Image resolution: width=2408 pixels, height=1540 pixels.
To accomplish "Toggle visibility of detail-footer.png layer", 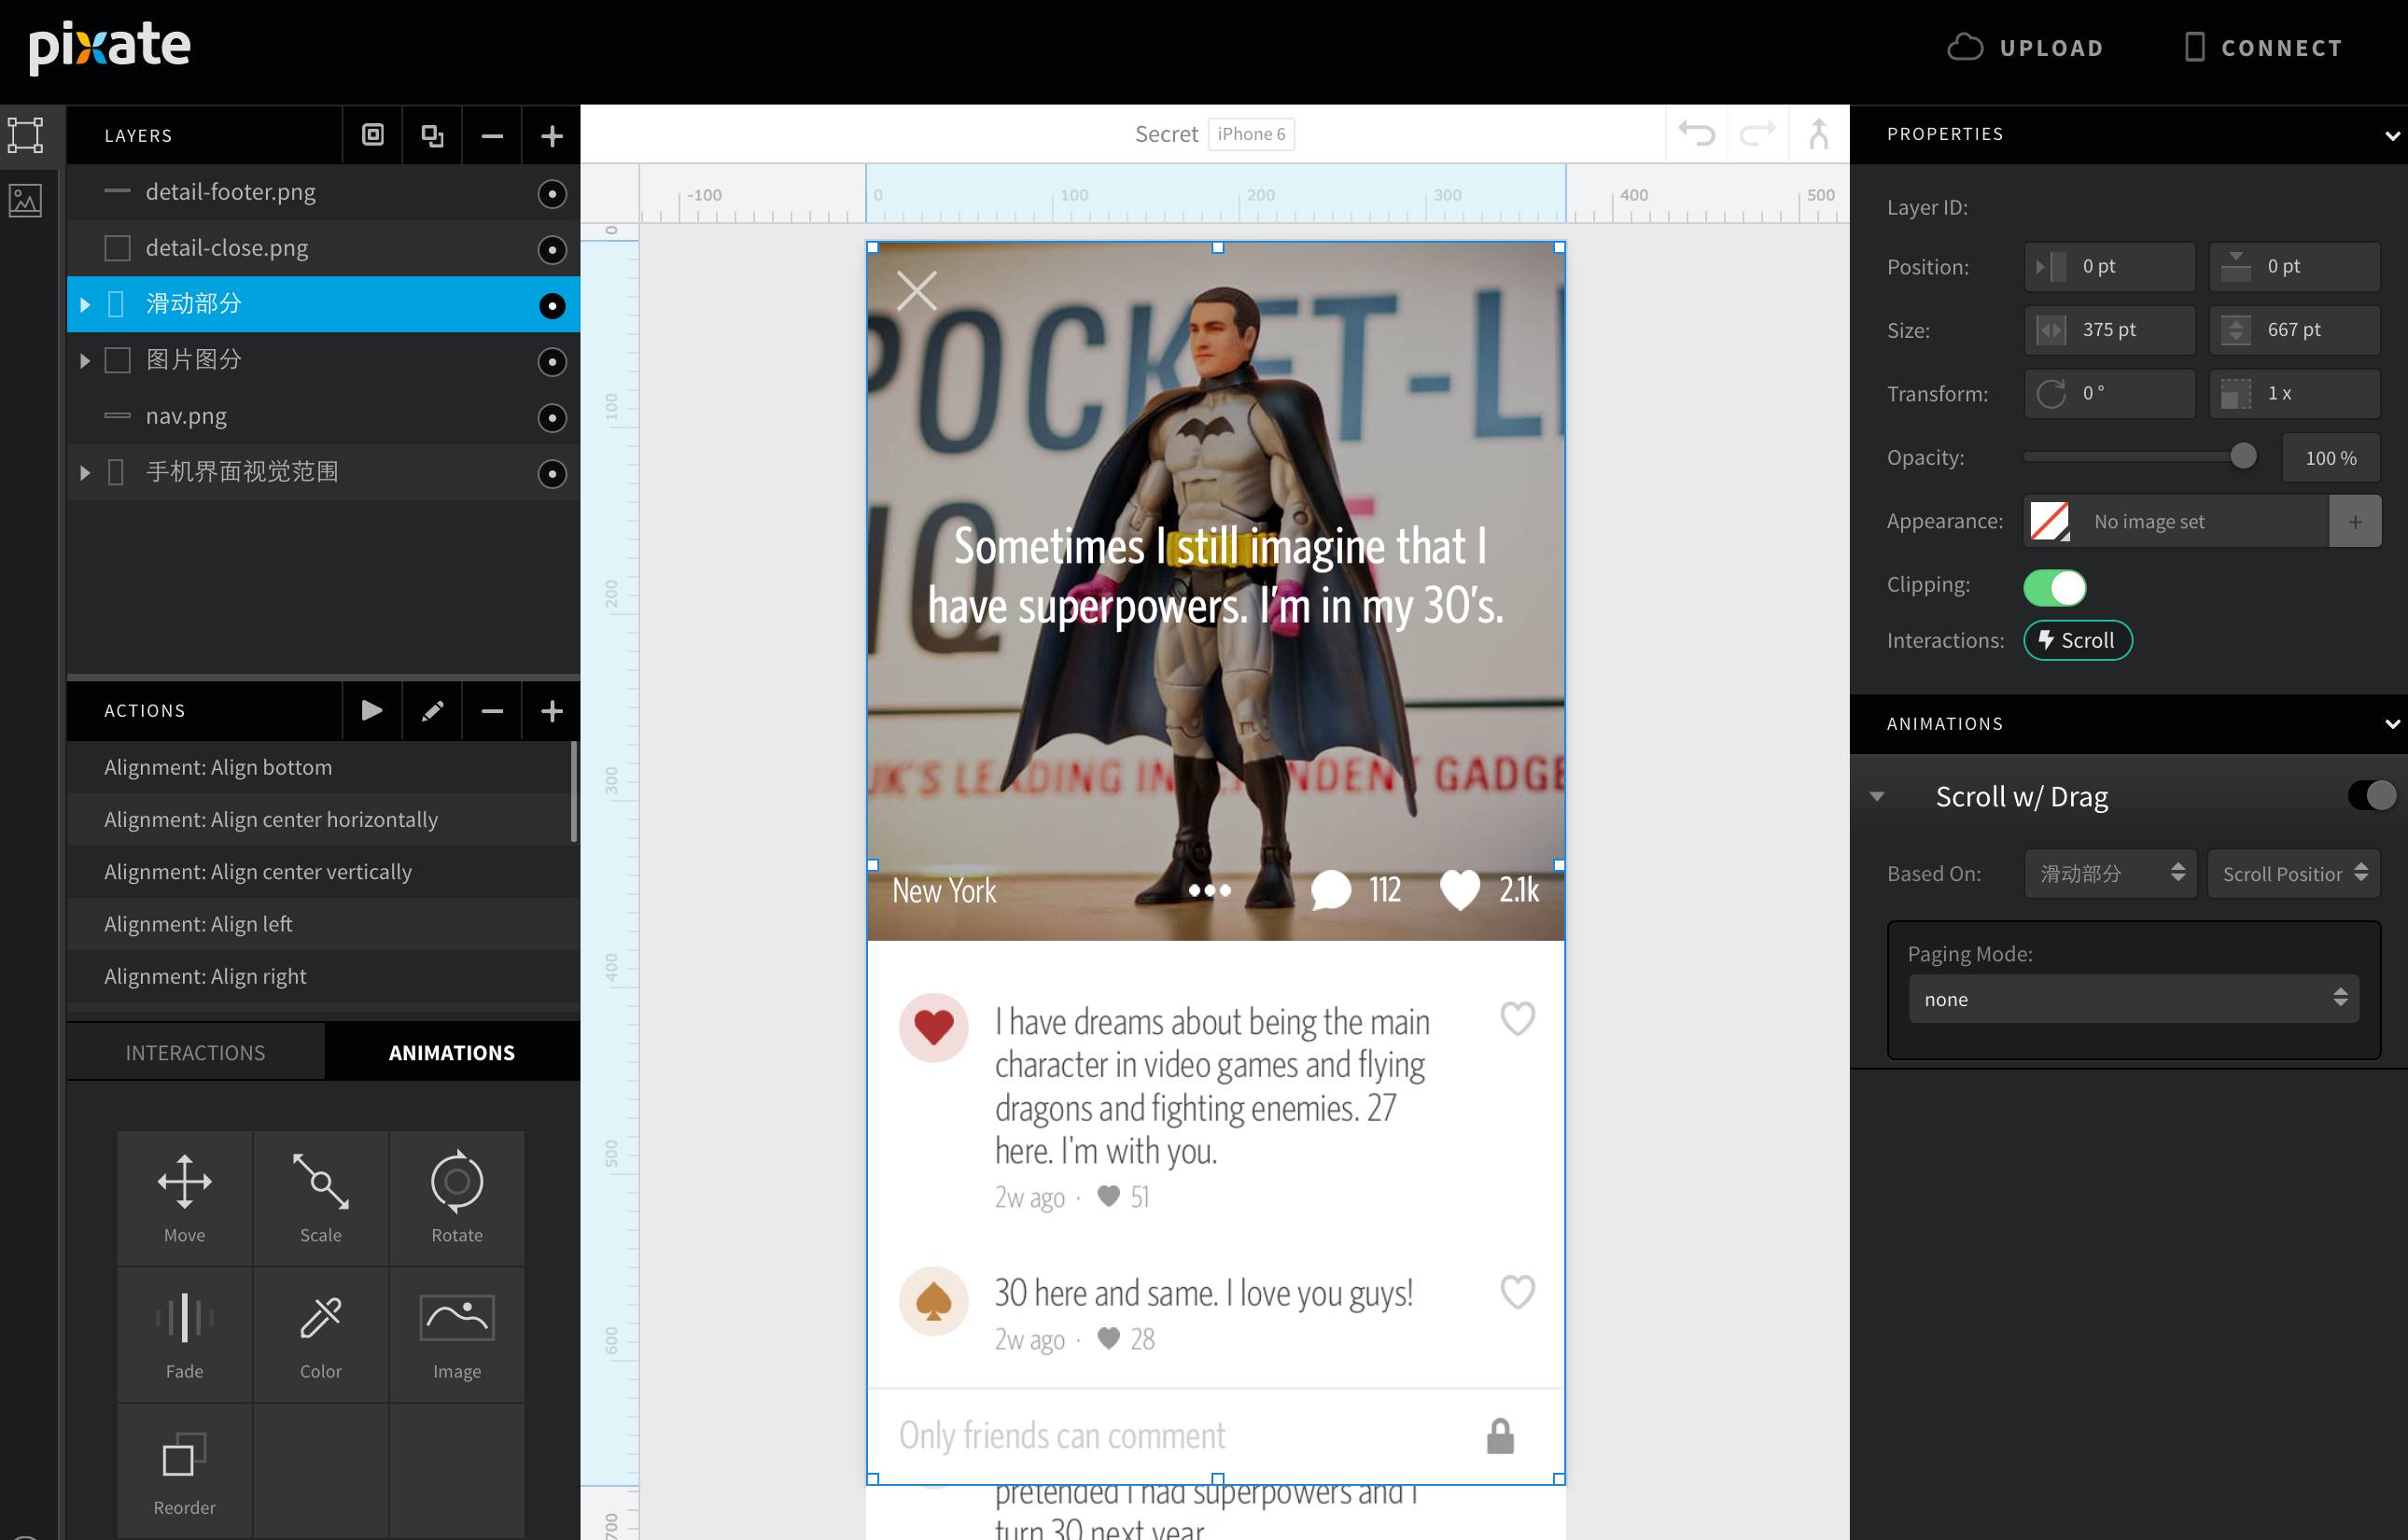I will tap(552, 193).
